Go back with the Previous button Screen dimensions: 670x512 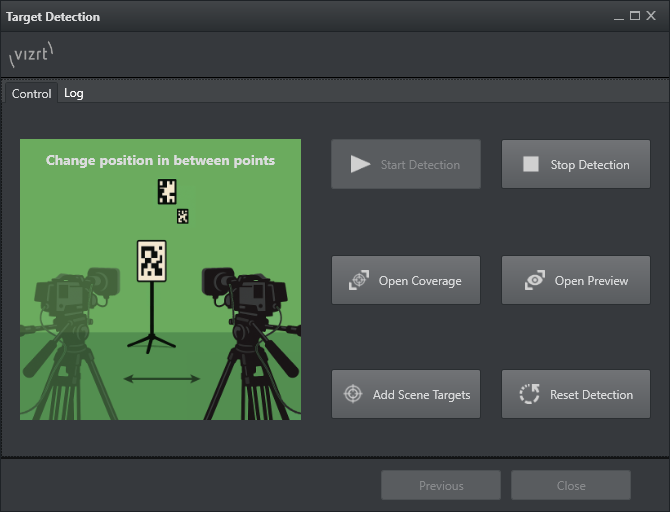coord(441,486)
